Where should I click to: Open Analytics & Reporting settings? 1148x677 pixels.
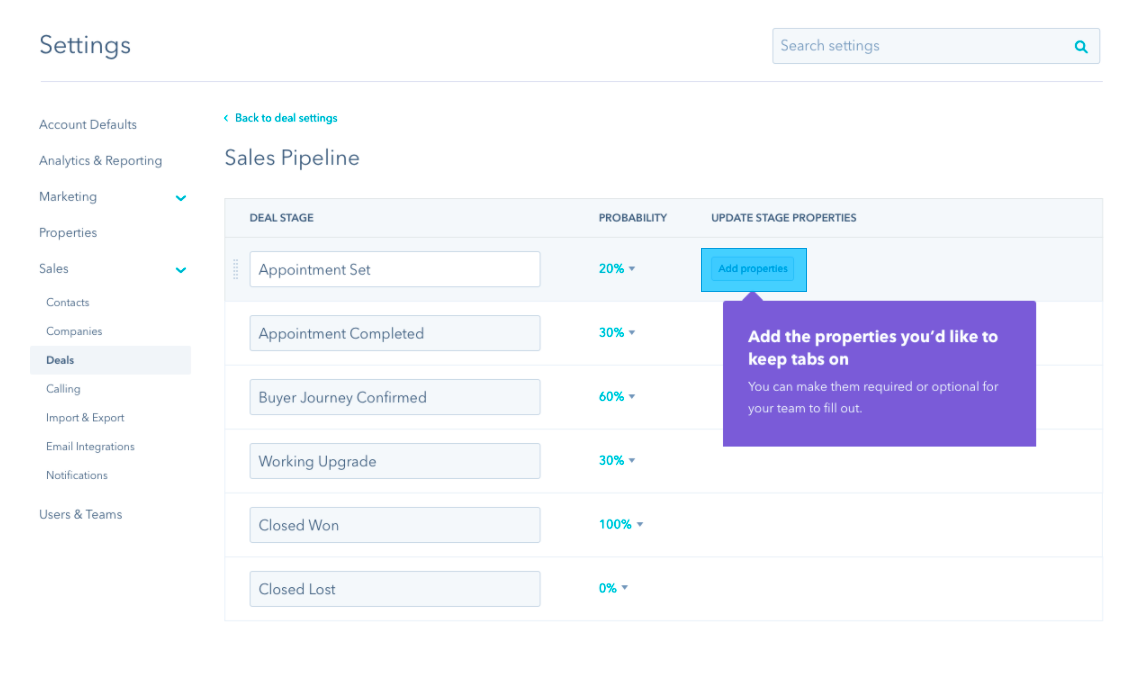coord(100,161)
